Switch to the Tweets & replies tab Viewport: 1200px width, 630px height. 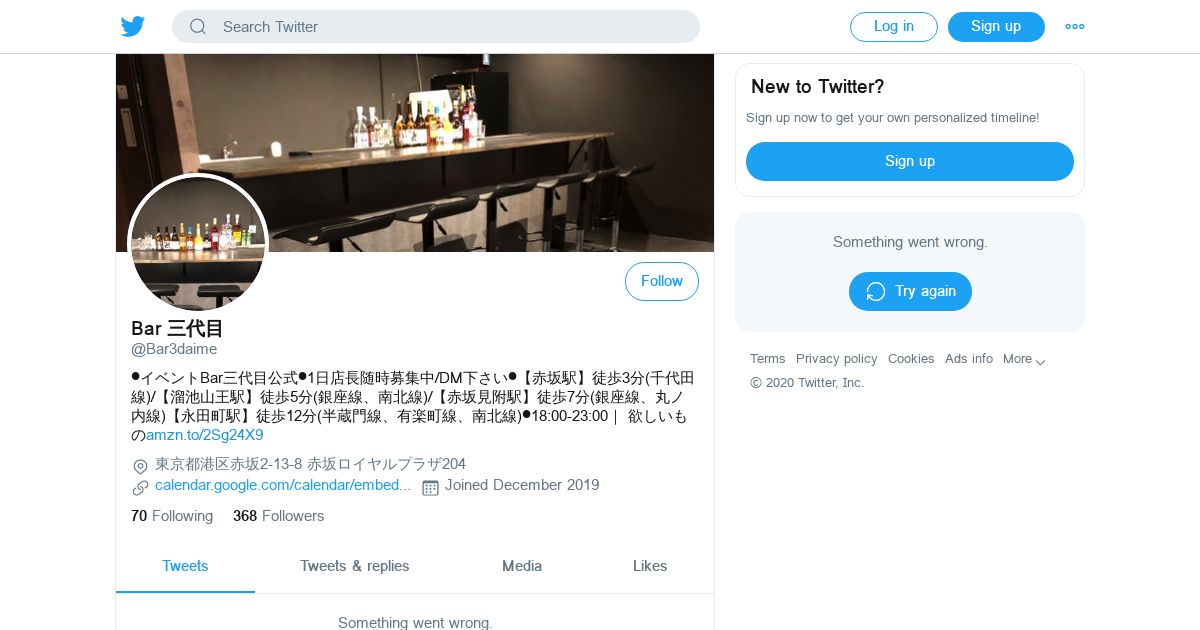(355, 566)
